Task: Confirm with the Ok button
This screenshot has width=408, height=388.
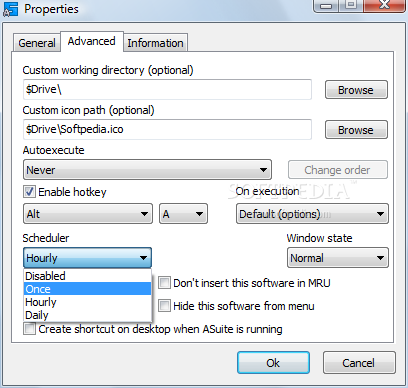Action: tap(273, 363)
